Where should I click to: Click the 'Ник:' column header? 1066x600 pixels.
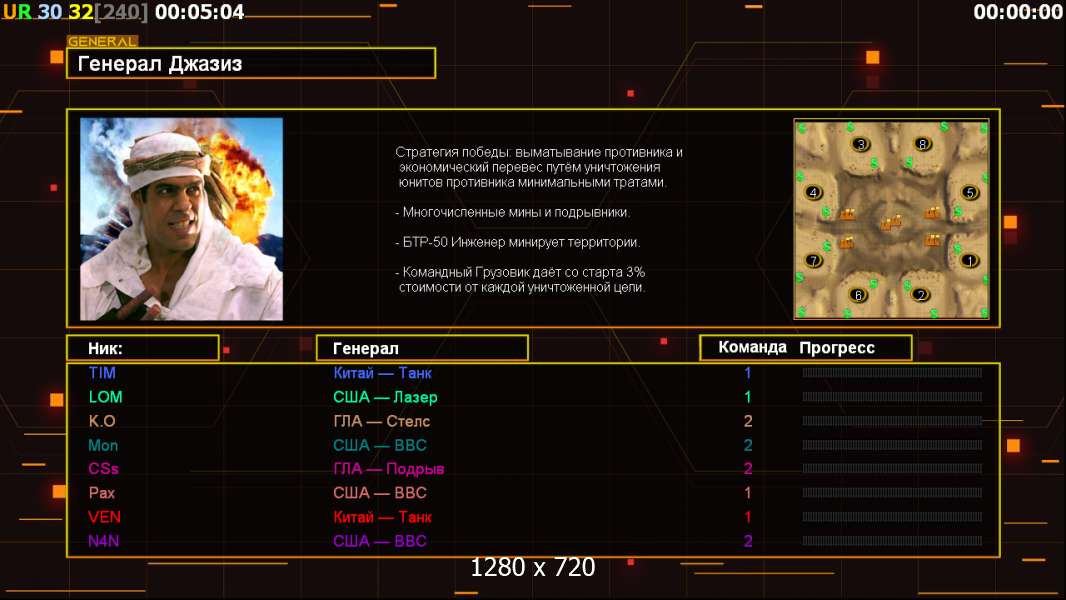[143, 348]
